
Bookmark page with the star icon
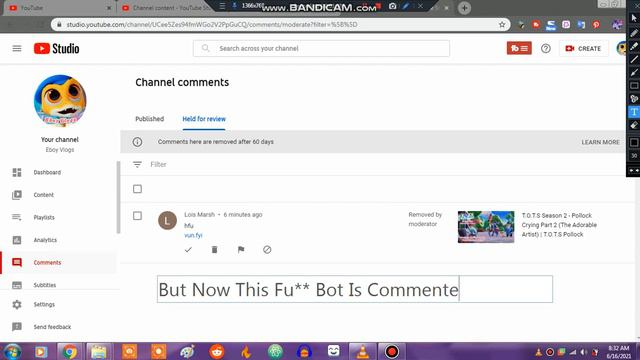[502, 24]
